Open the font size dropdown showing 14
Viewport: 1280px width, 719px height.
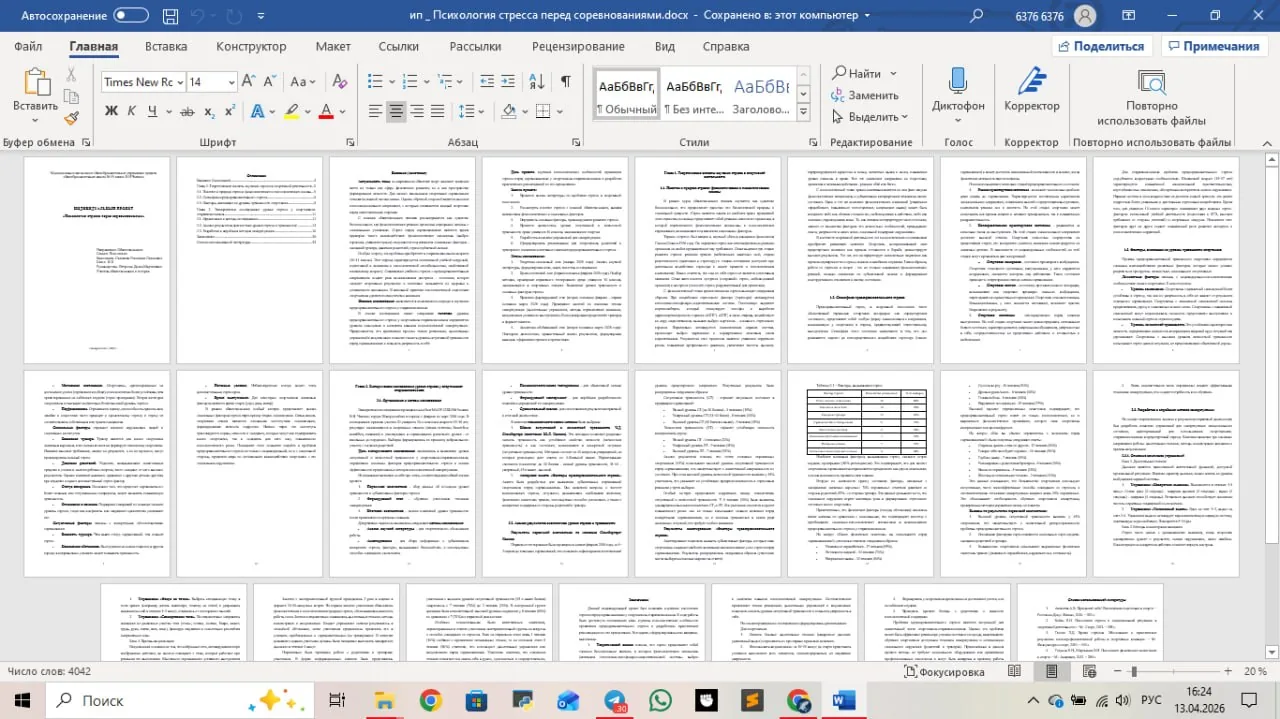[210, 82]
